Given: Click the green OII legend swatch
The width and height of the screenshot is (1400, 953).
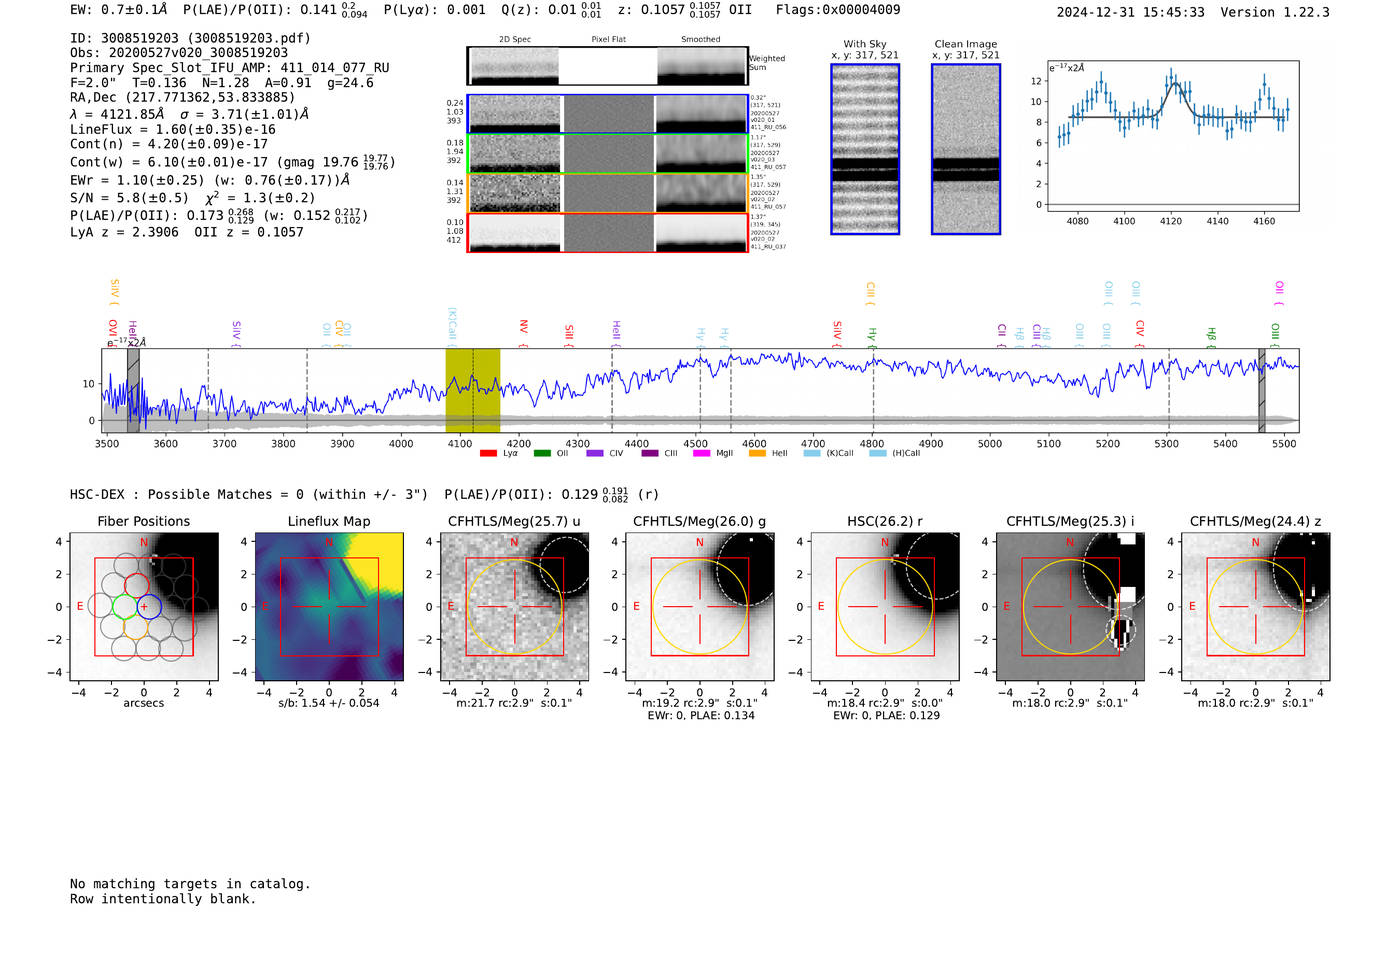Looking at the screenshot, I should coord(542,453).
